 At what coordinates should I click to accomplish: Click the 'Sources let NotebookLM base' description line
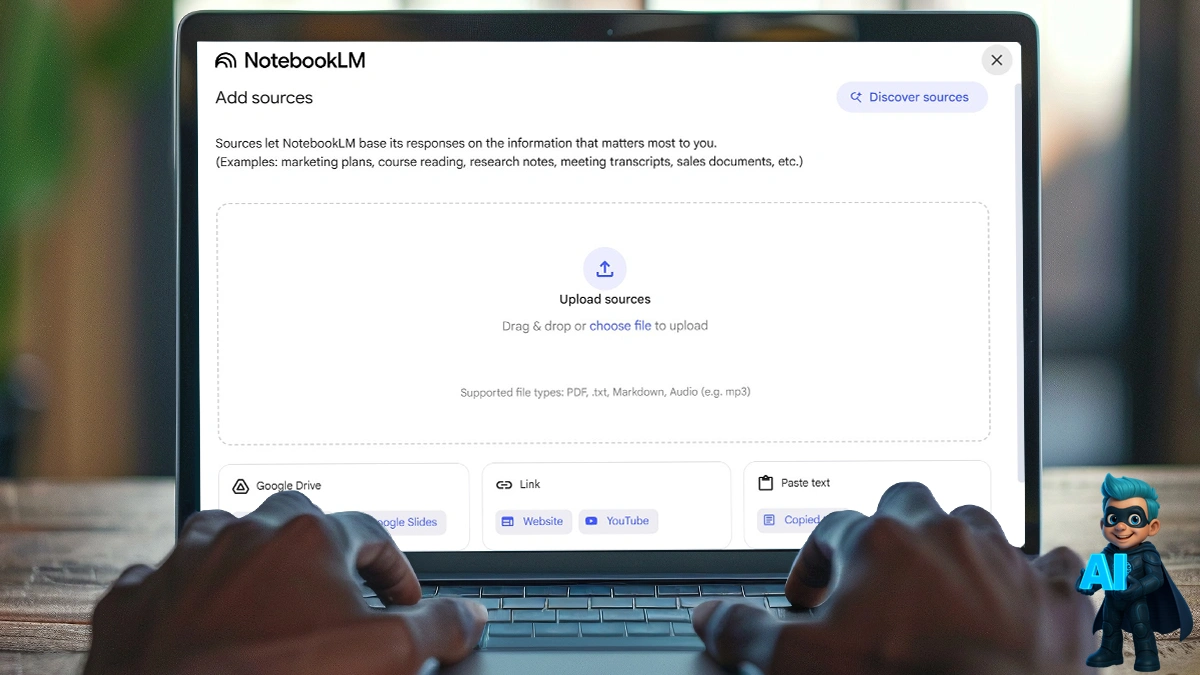pos(466,143)
